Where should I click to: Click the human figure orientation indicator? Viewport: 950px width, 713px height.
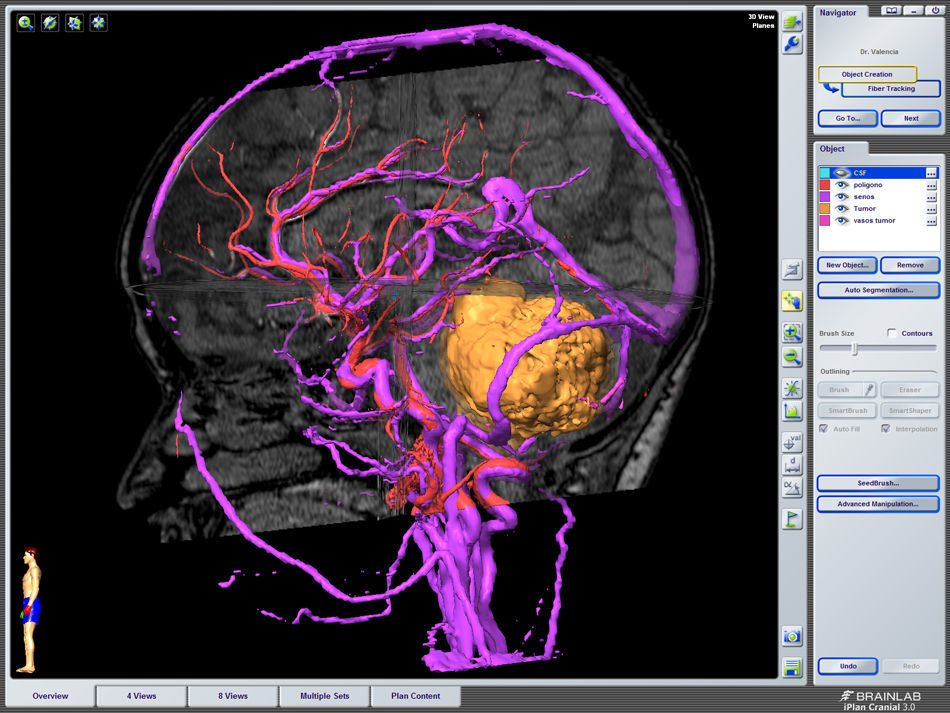30,609
